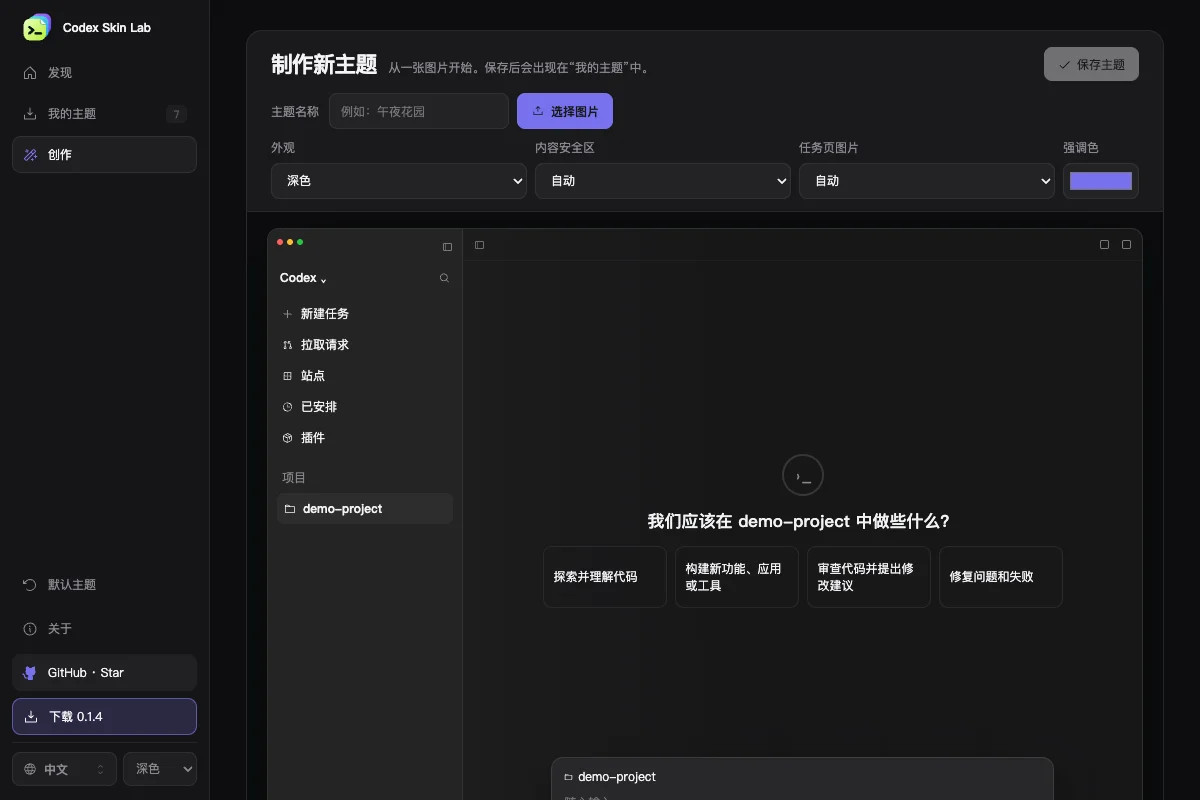The width and height of the screenshot is (1200, 800).
Task: Click the GitHub · Star button
Action: click(104, 673)
